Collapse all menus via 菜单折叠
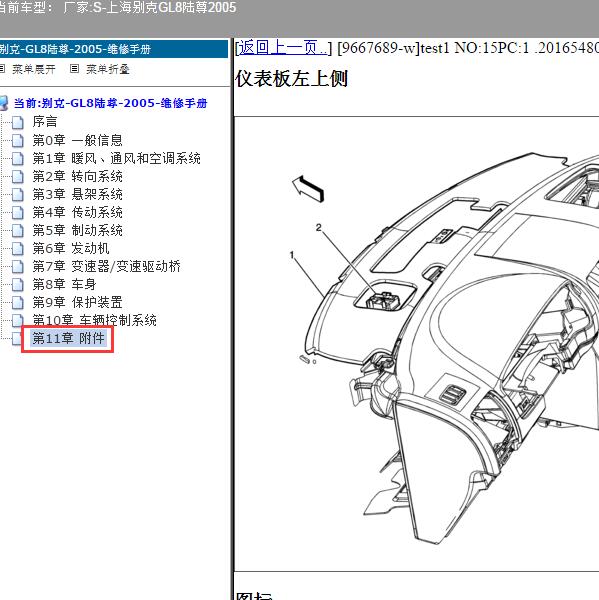Screen dimensions: 599x600 (108, 69)
